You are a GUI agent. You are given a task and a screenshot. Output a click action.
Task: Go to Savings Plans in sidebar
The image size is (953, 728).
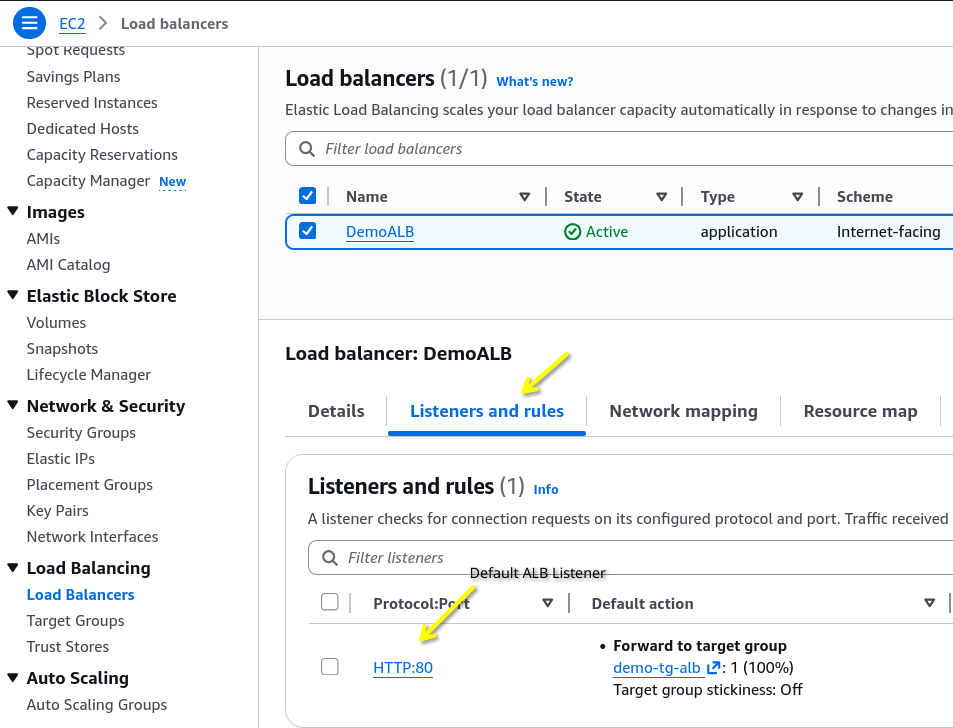[x=74, y=77]
